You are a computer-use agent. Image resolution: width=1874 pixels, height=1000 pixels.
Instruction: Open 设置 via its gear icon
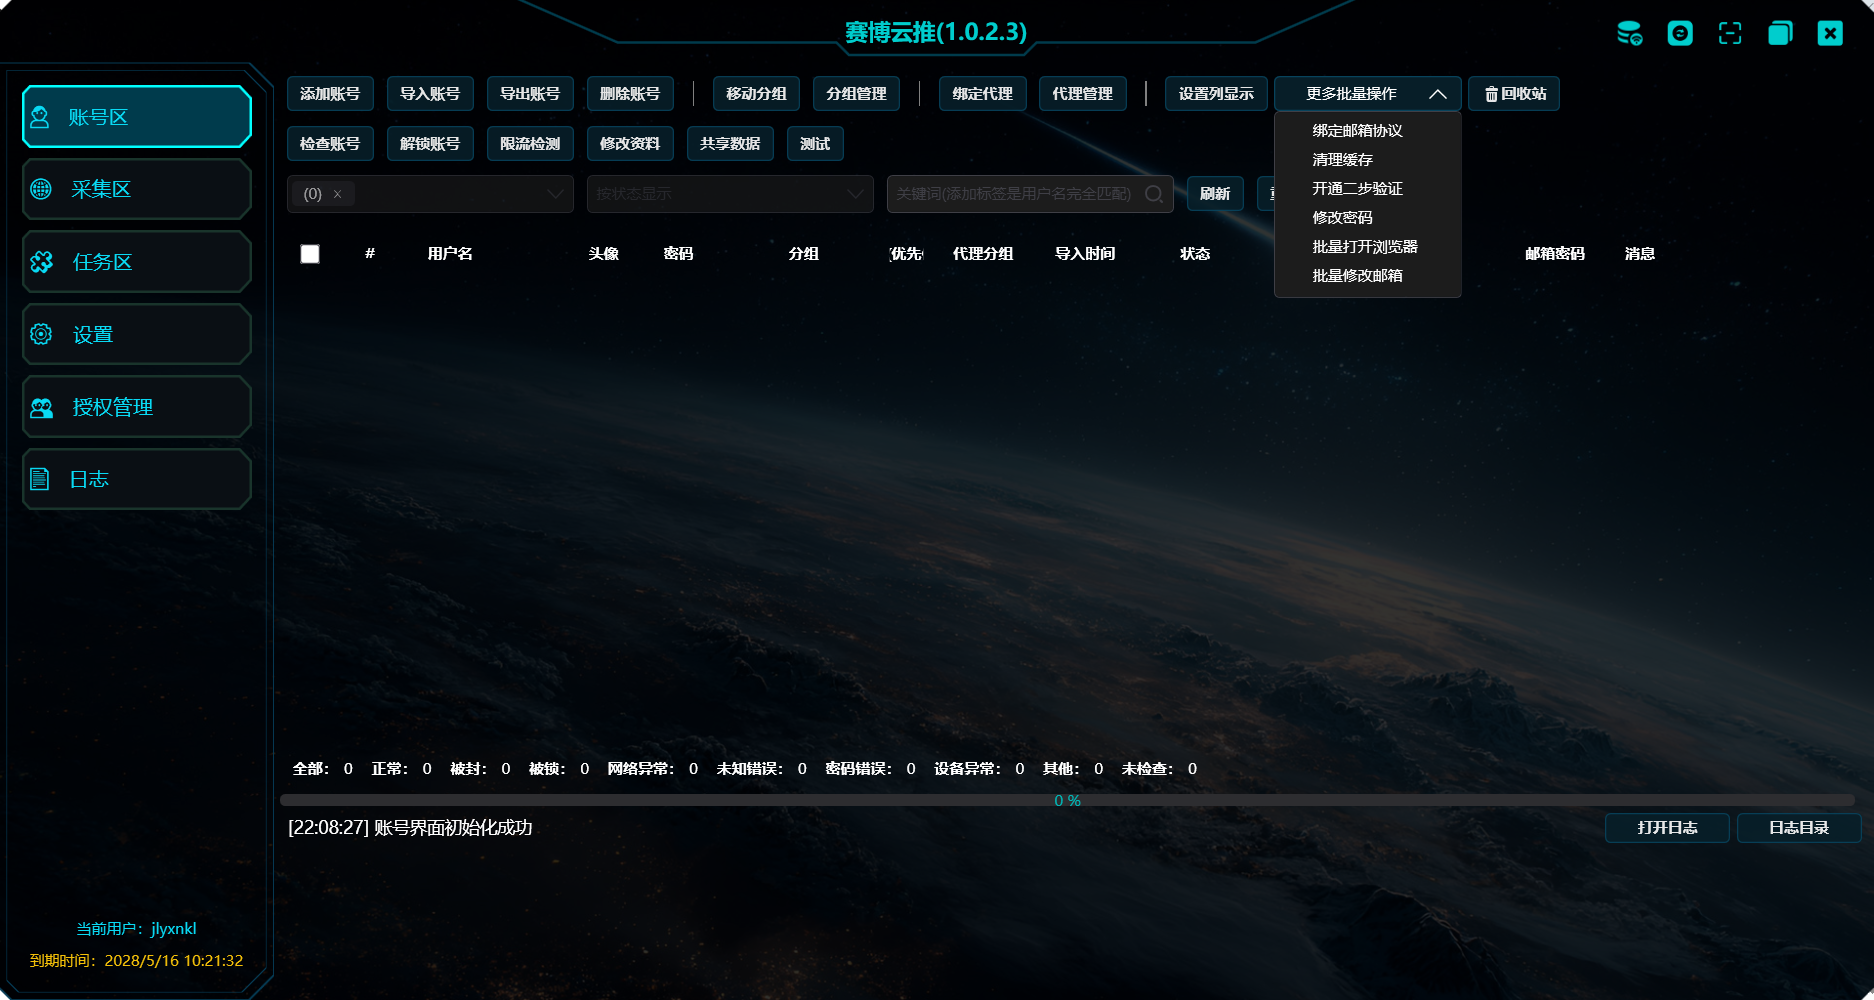pyautogui.click(x=41, y=334)
